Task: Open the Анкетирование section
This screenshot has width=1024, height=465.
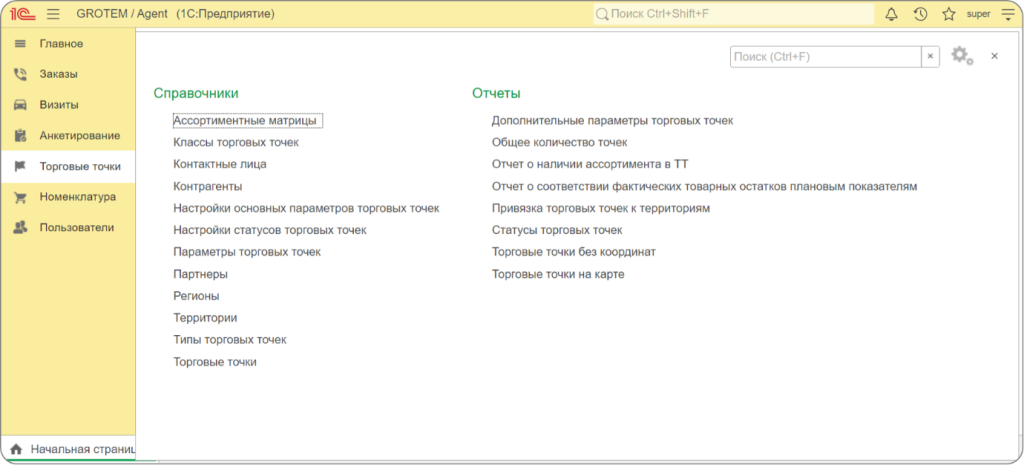Action: [68, 135]
